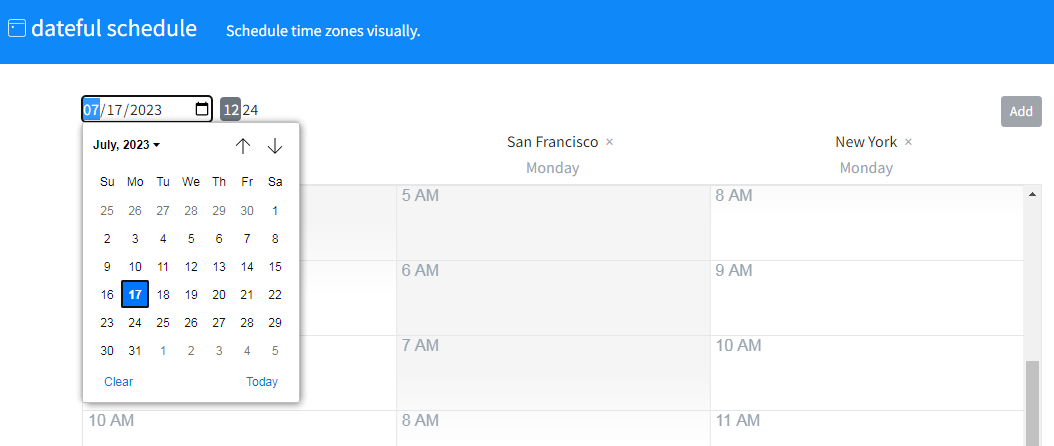The image size is (1054, 446).
Task: Click the calendar icon in date field
Action: (202, 110)
